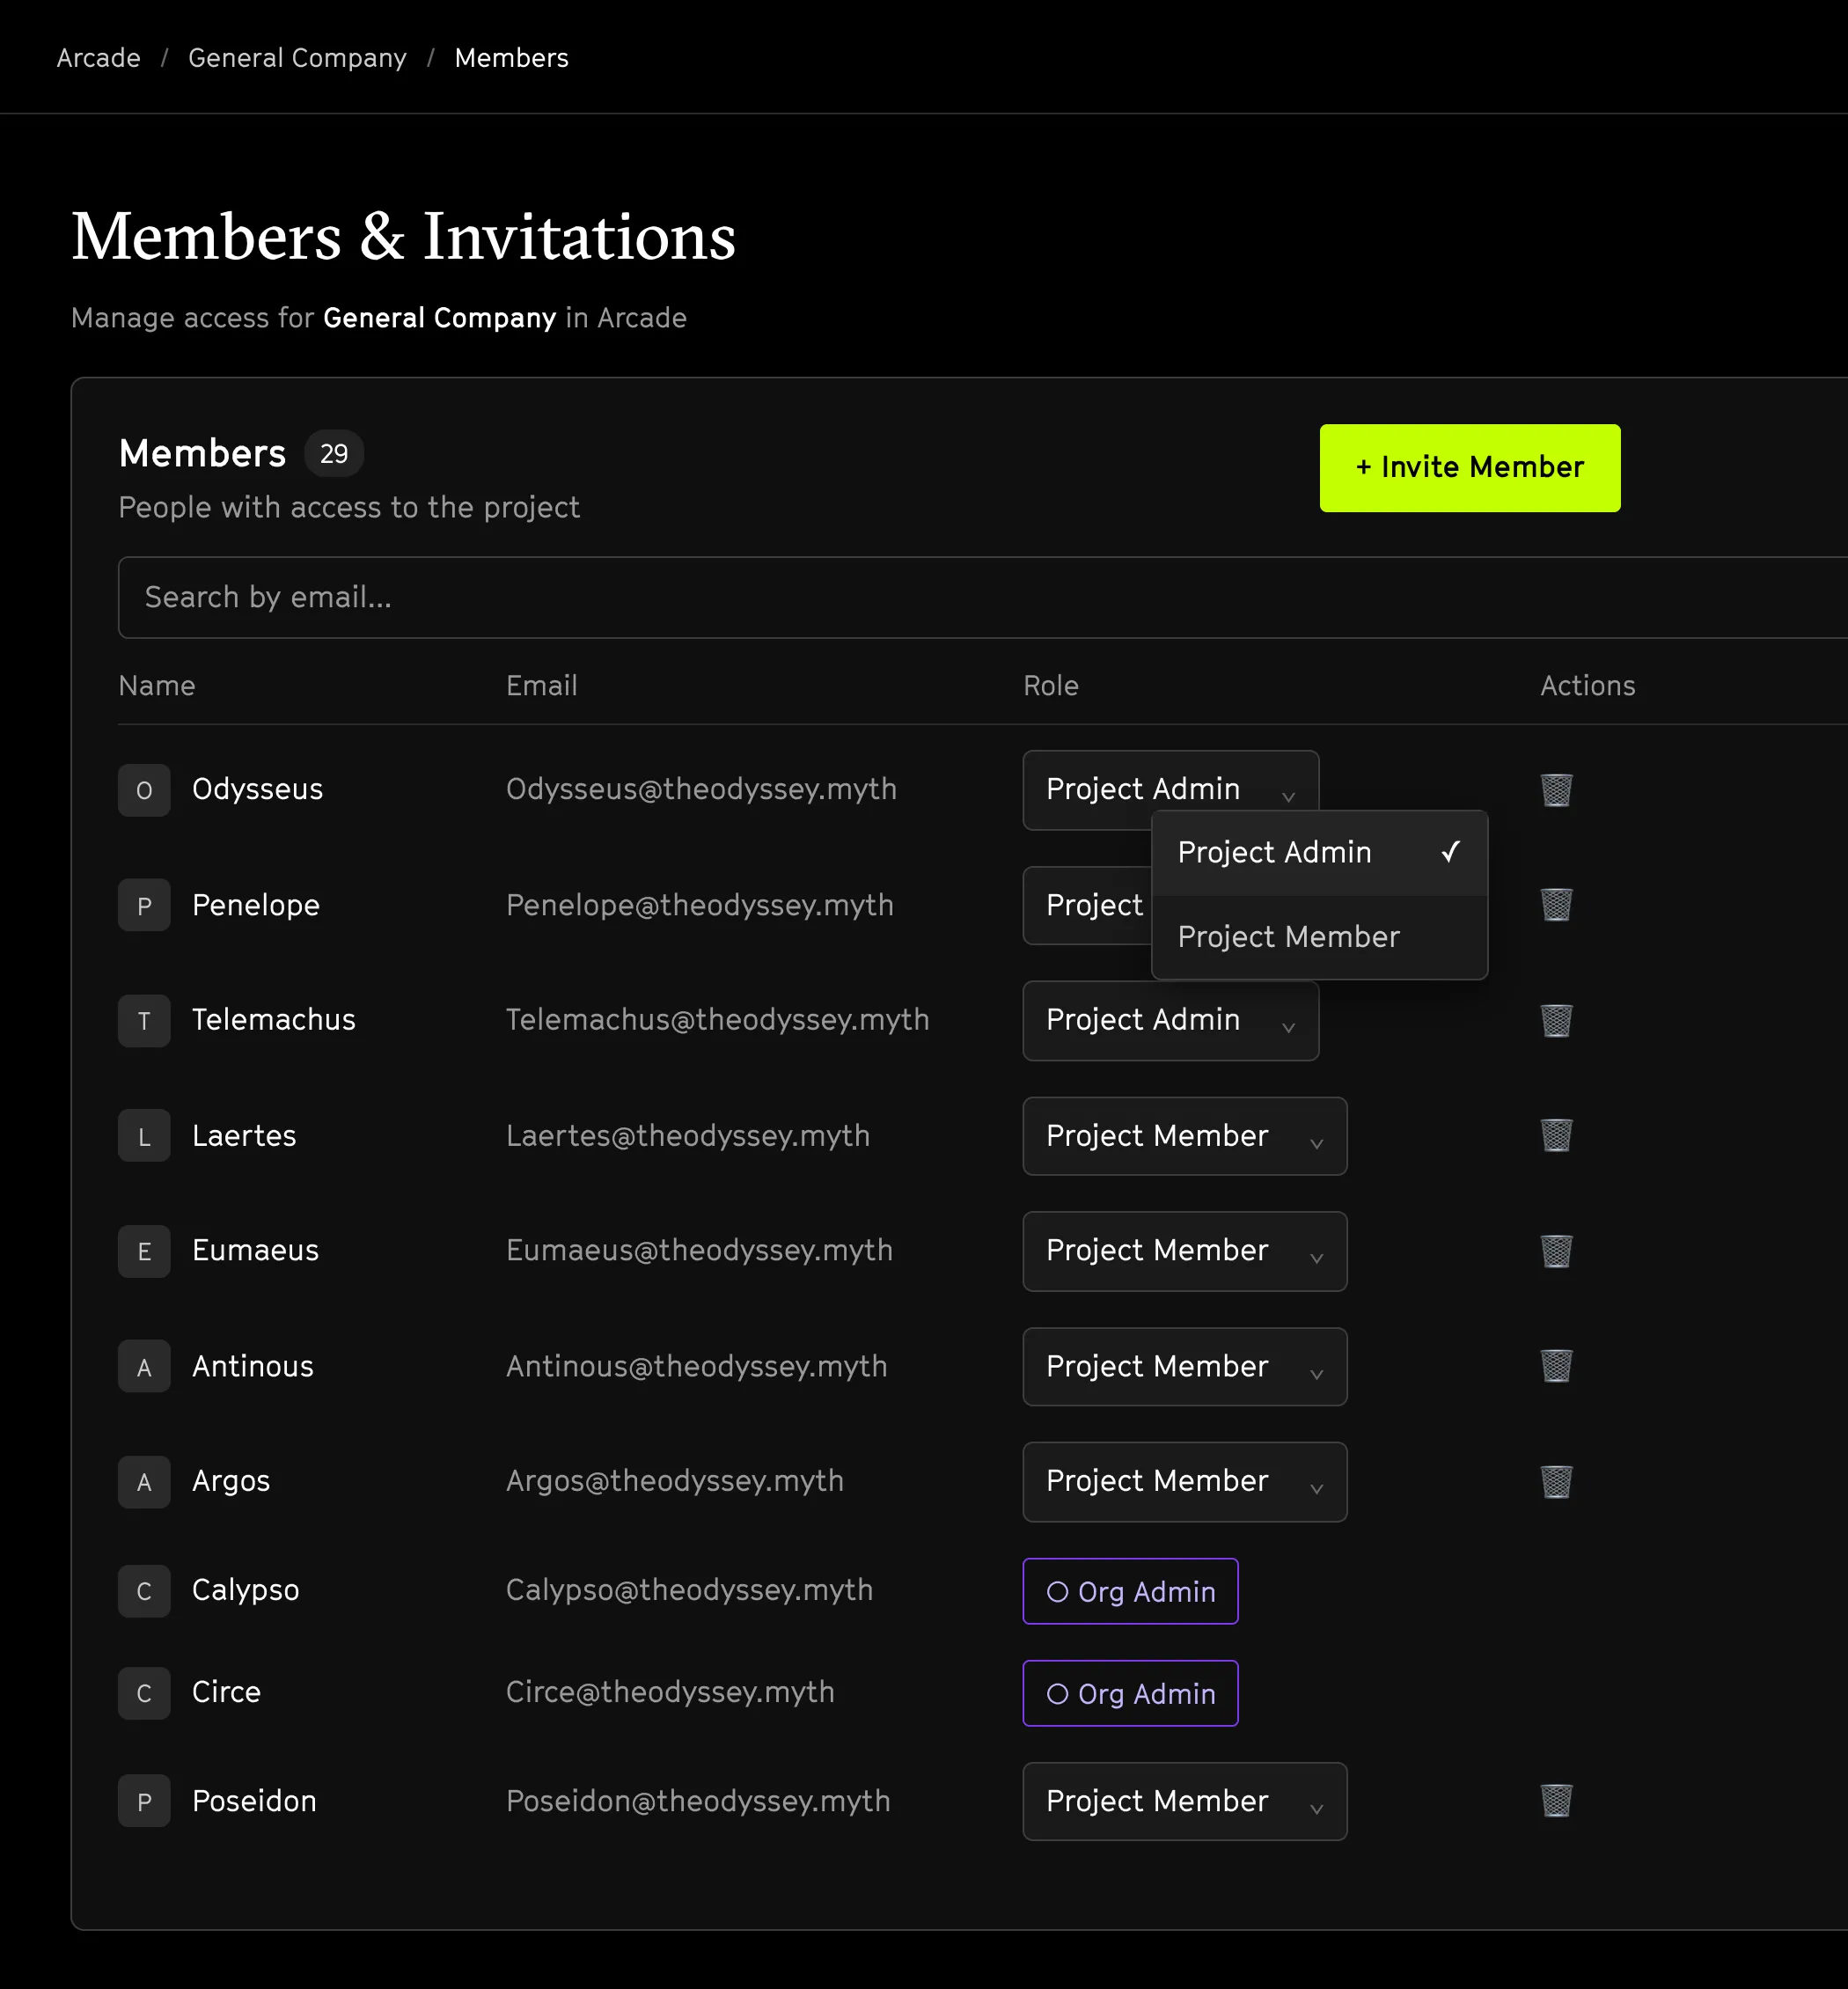Click Eumaeus@theodyssey.myth email
Viewport: 1848px width, 1989px height.
click(699, 1251)
